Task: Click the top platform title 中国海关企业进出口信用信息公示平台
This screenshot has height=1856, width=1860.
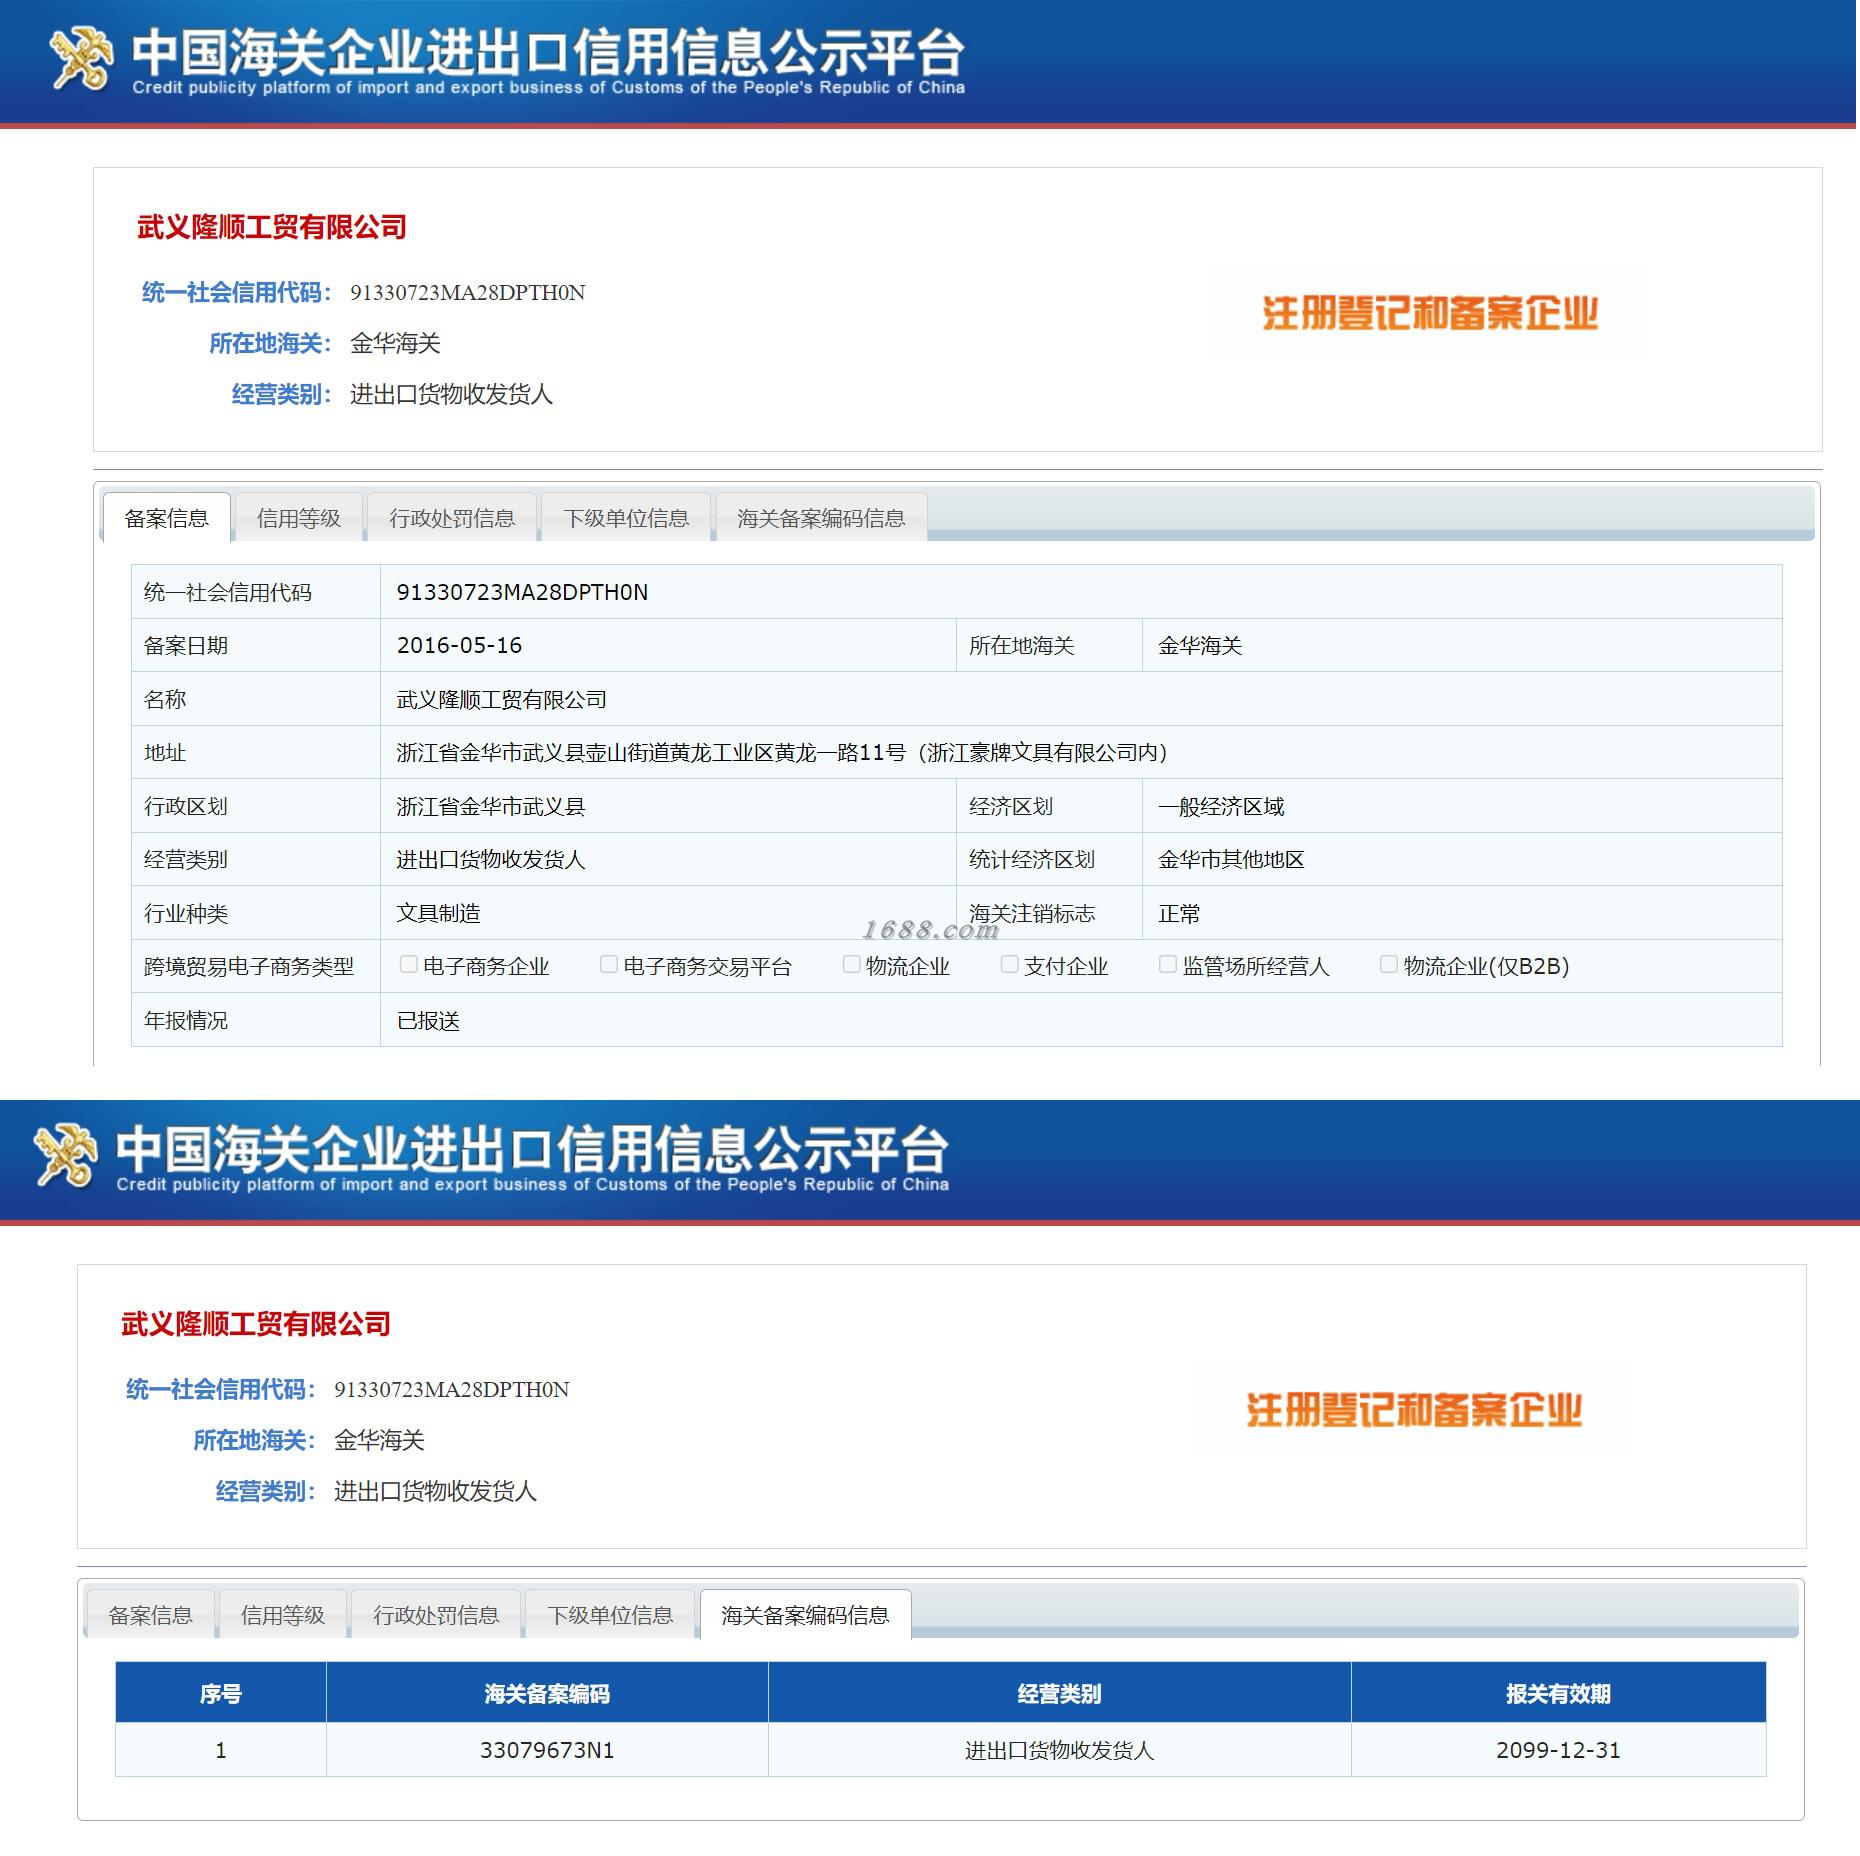Action: (x=548, y=52)
